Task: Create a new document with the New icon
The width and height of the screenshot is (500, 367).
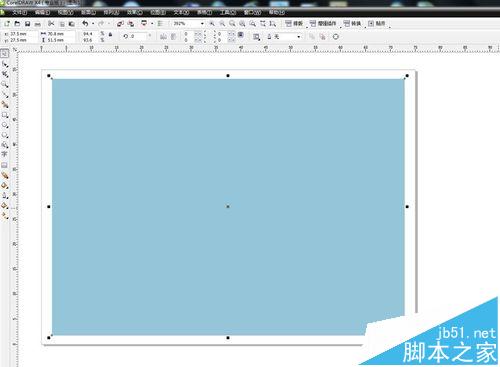Action: click(x=7, y=24)
